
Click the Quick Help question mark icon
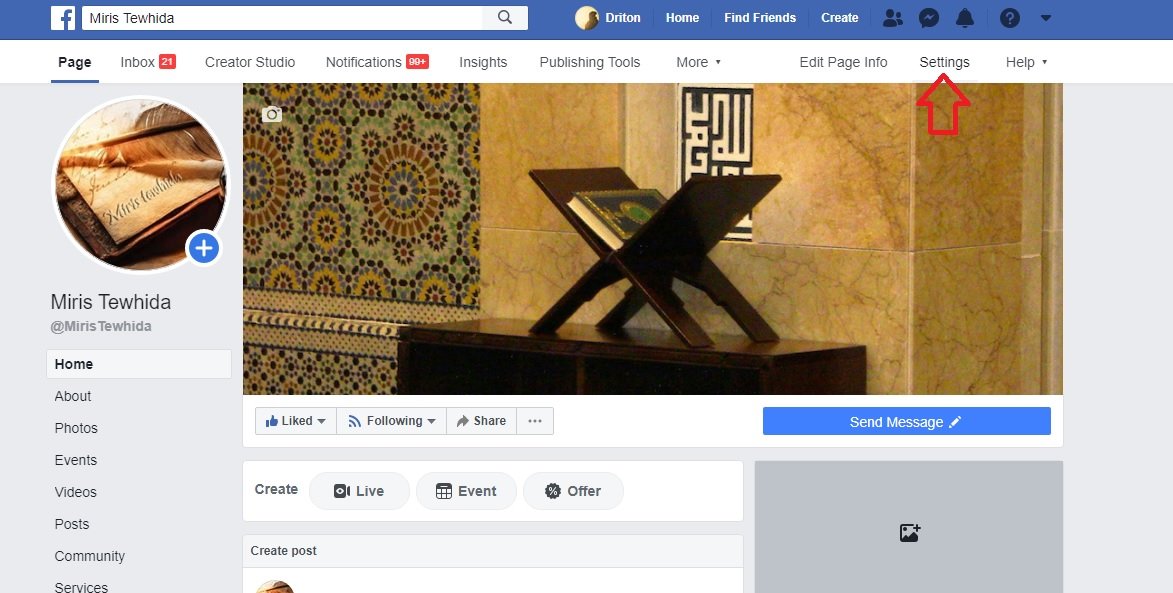coord(1010,18)
